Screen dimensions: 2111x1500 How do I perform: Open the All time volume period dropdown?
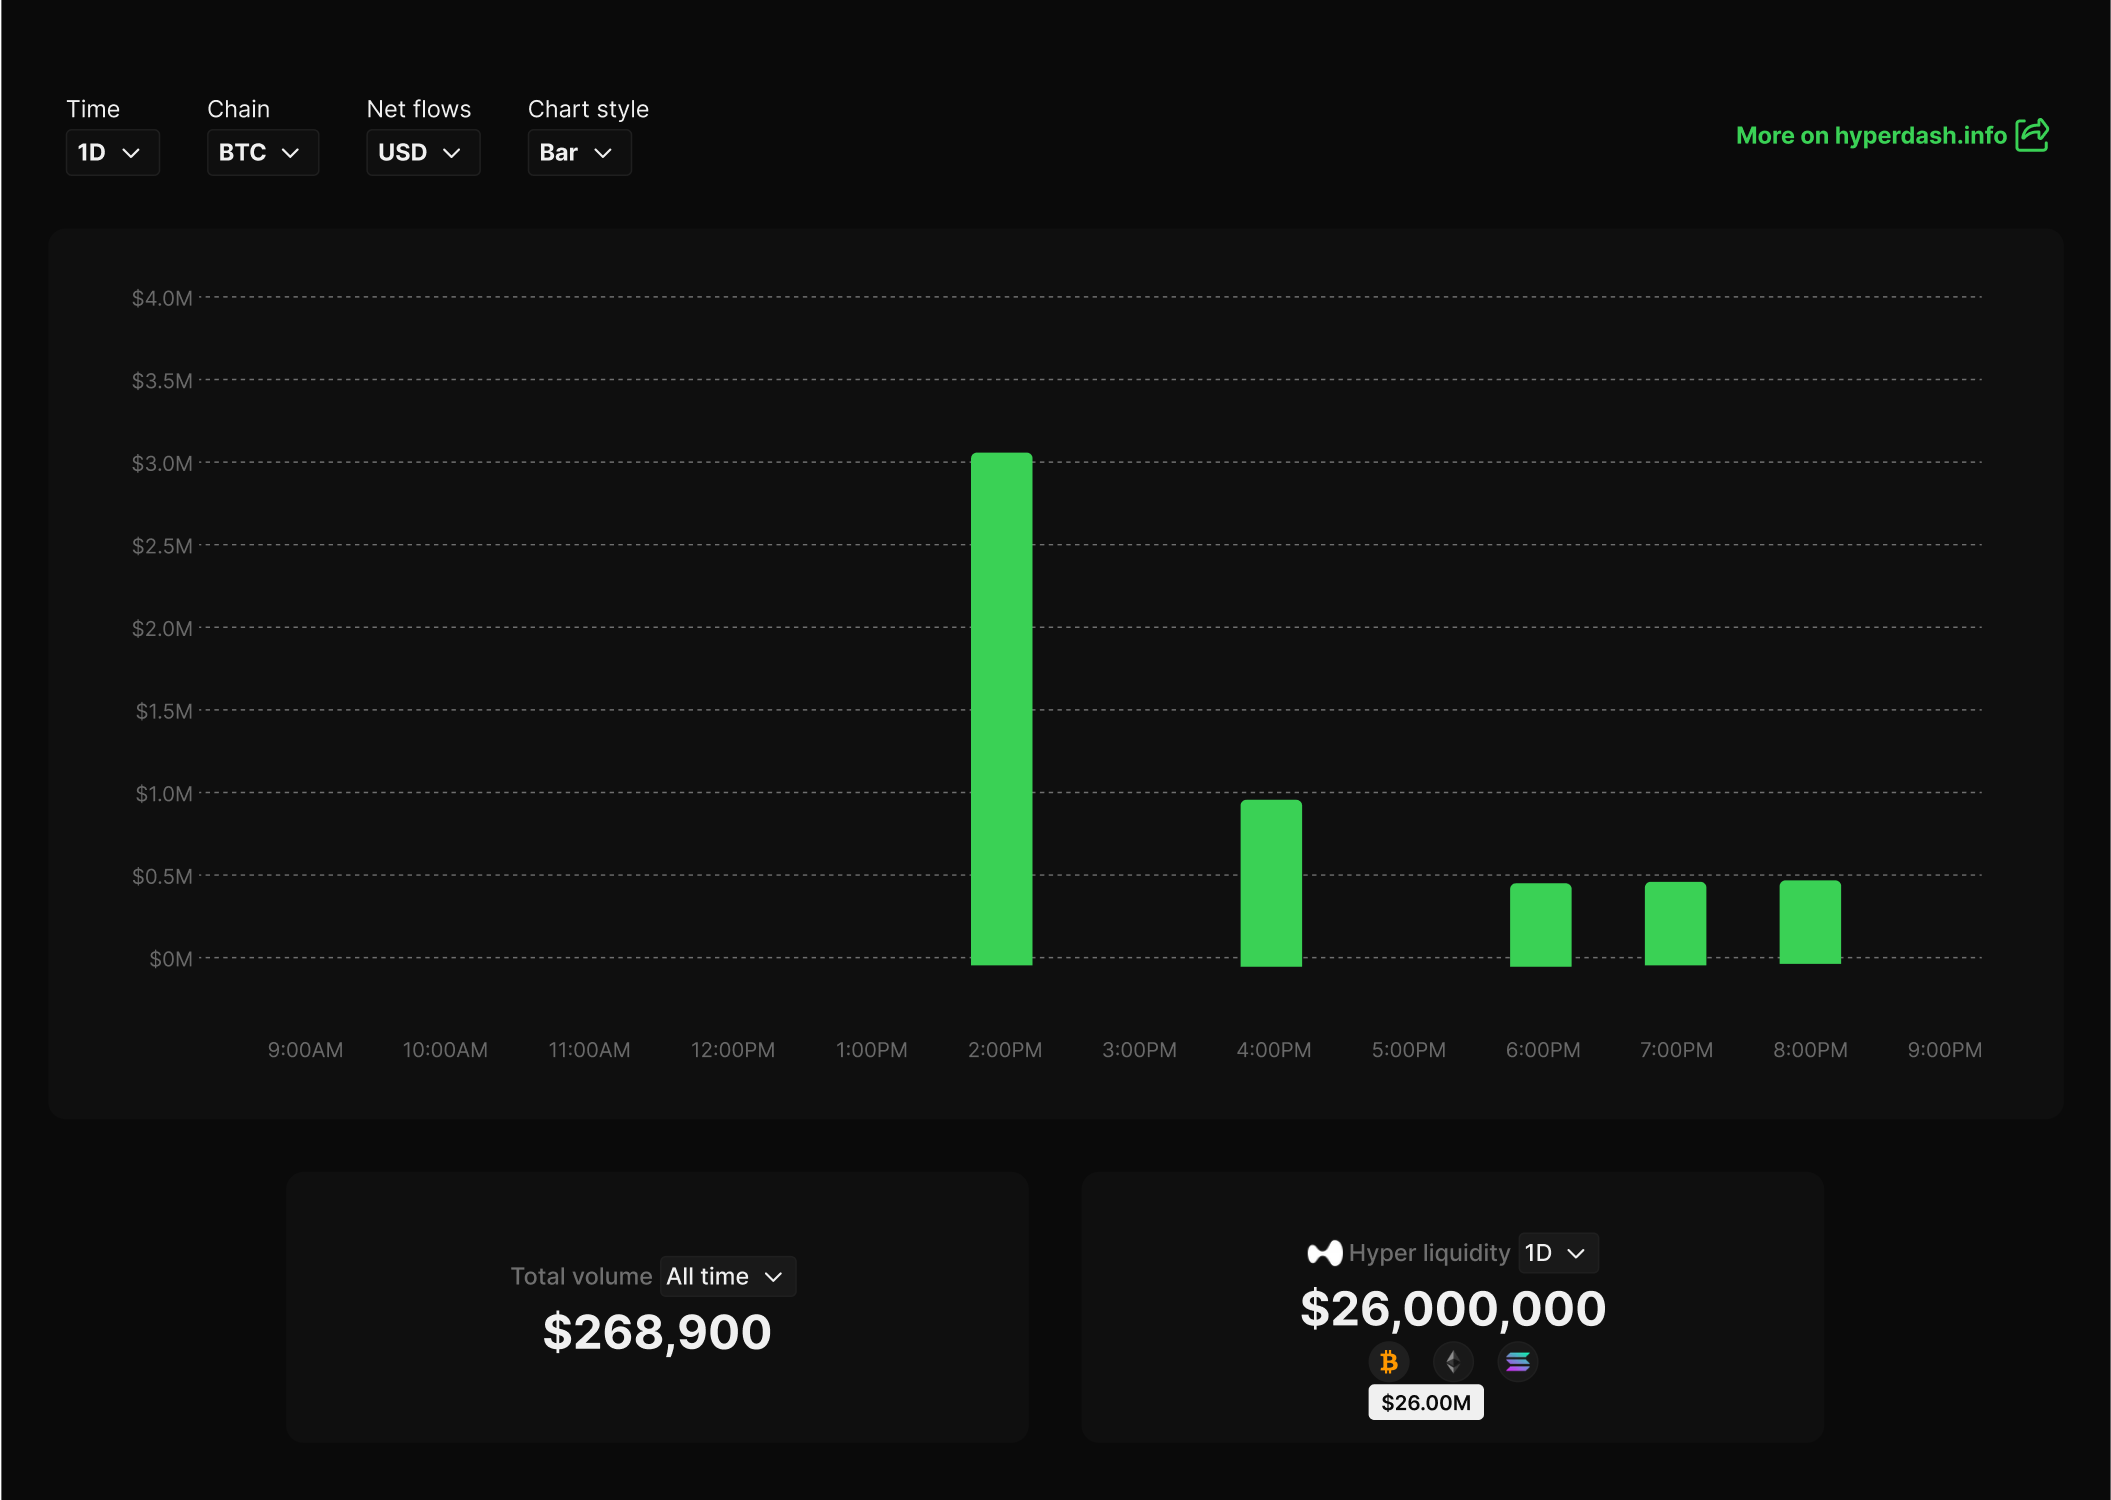point(726,1276)
